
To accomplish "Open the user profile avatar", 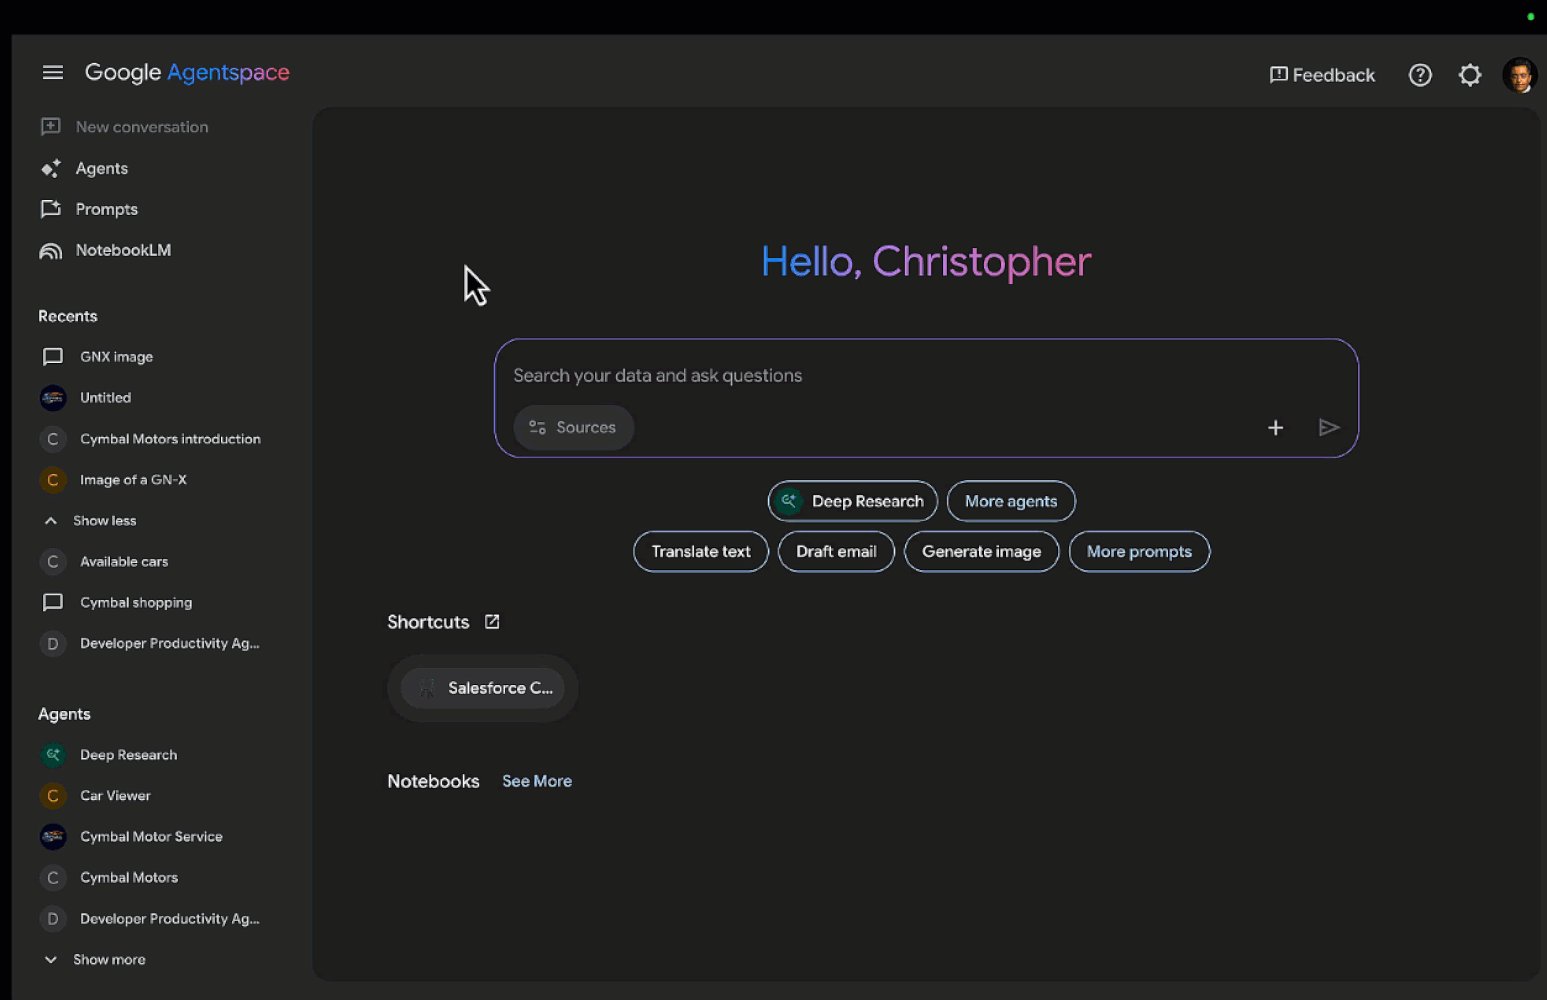I will coord(1519,75).
